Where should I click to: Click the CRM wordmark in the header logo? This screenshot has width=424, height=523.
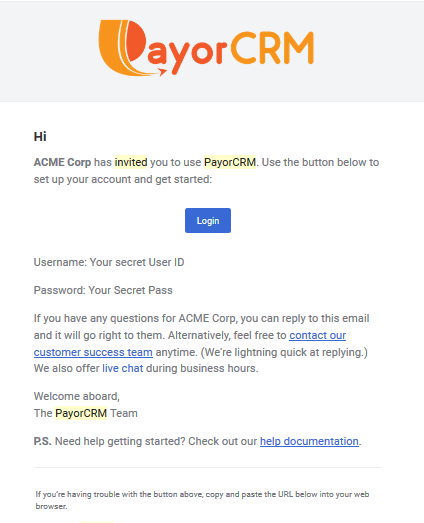pos(272,48)
